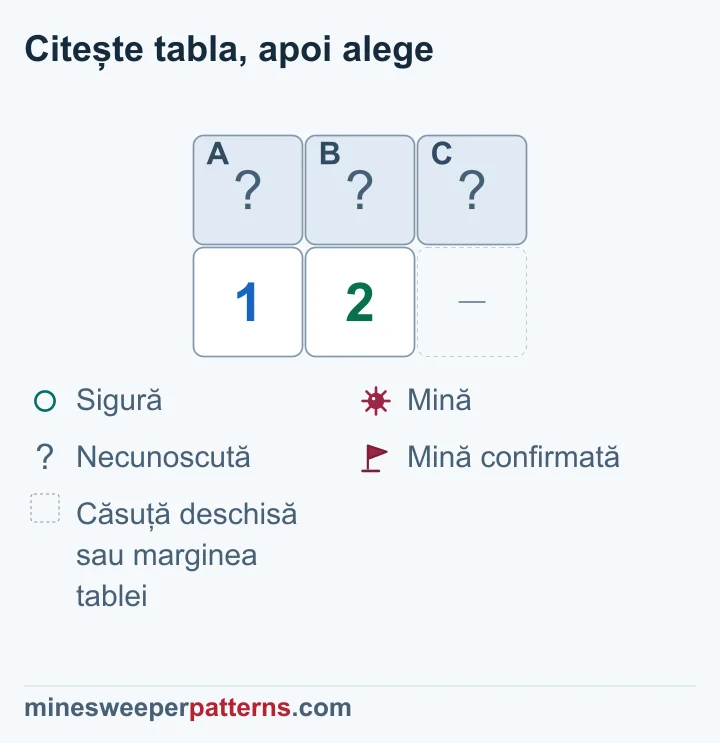This screenshot has height=743, width=720.
Task: Click the question mark Necunoscută icon
Action: point(45,457)
